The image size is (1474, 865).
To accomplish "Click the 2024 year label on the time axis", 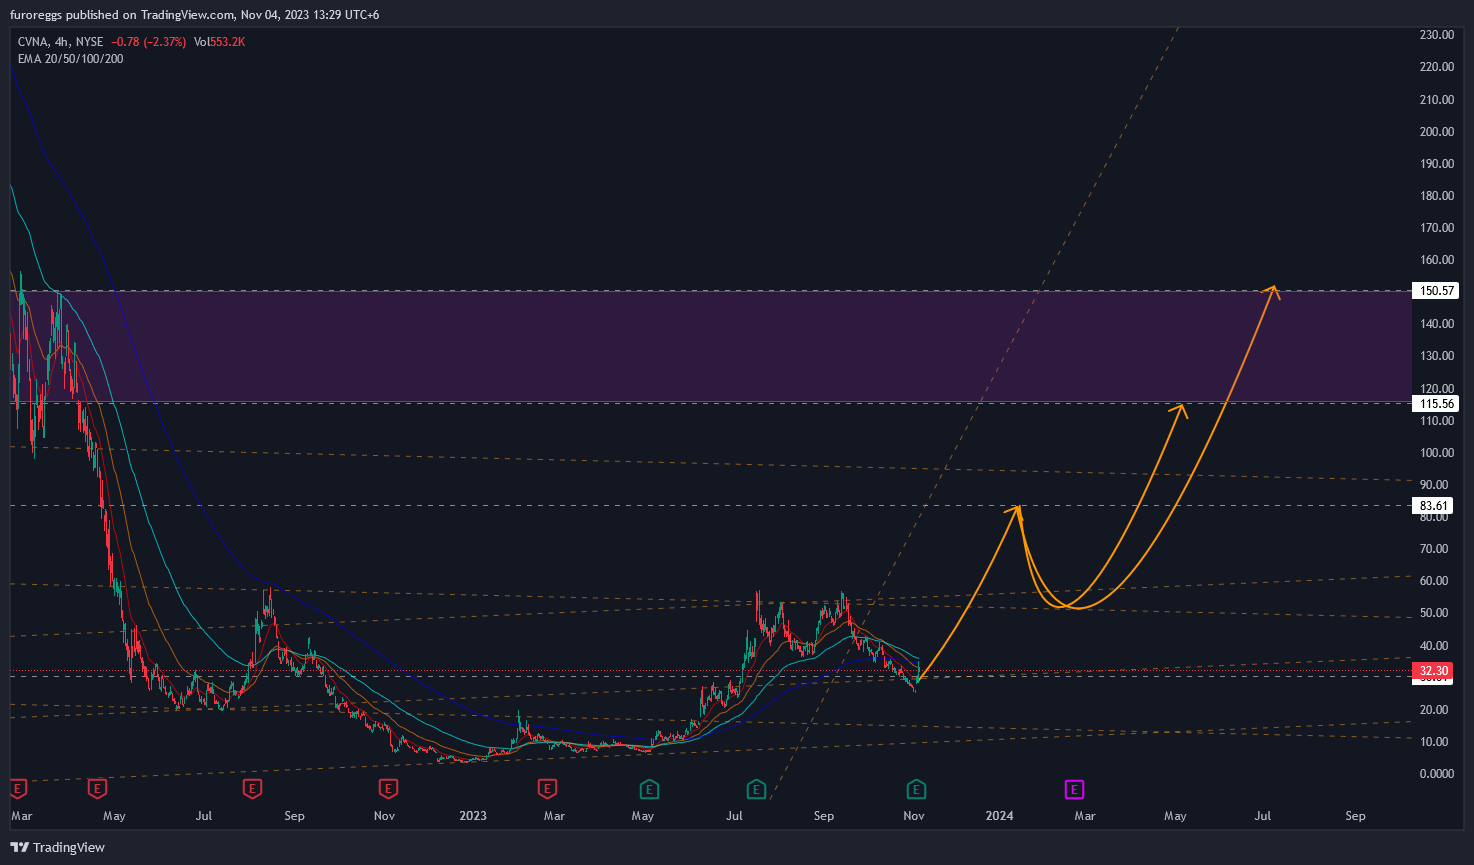I will pyautogui.click(x=999, y=816).
